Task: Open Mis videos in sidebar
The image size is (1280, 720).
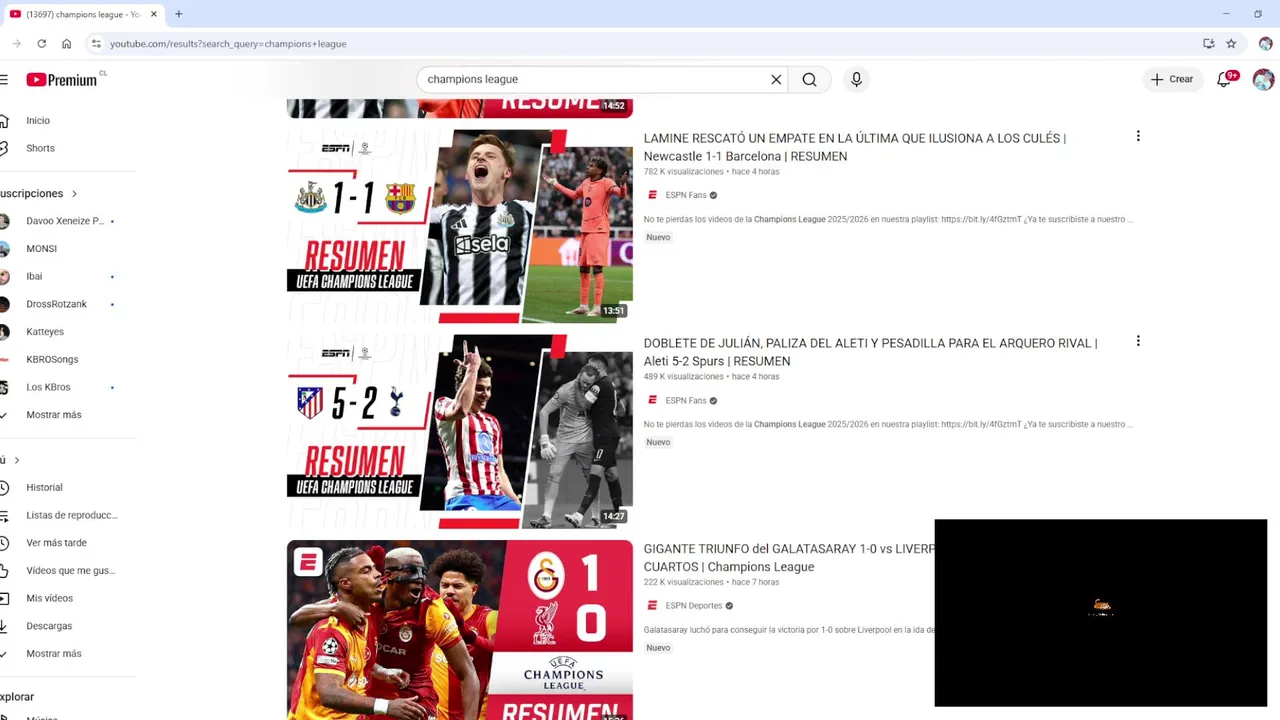Action: point(50,598)
